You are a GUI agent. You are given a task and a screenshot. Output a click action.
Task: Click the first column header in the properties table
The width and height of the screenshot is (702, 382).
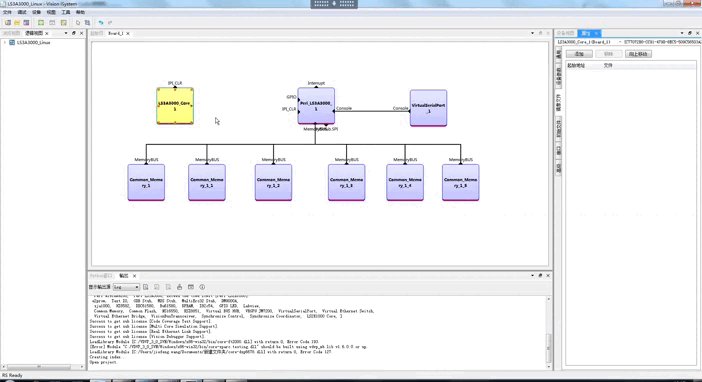pos(576,66)
